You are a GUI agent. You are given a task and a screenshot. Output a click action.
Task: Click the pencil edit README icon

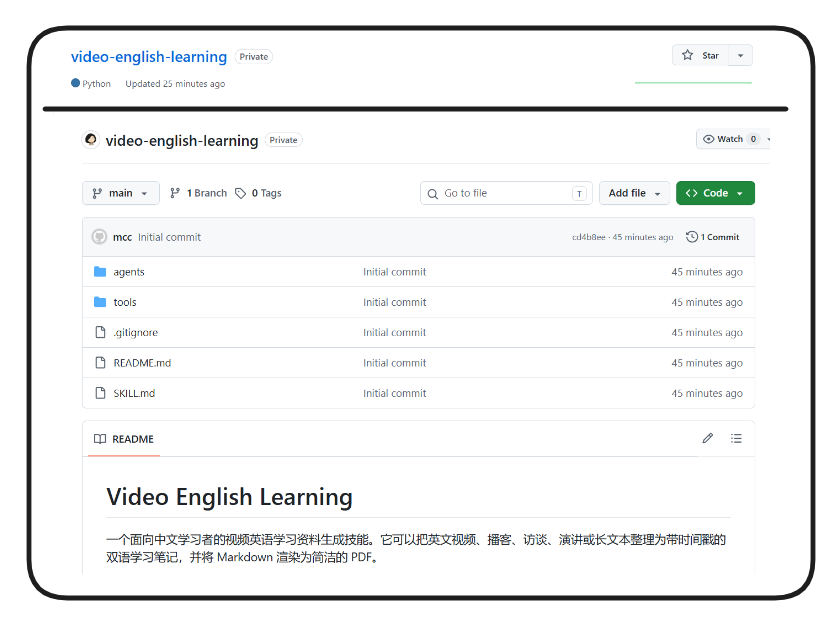[708, 439]
